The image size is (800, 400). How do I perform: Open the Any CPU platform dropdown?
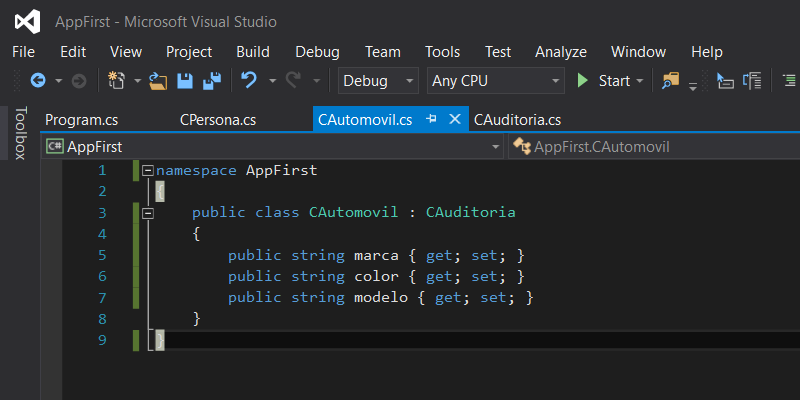click(496, 81)
